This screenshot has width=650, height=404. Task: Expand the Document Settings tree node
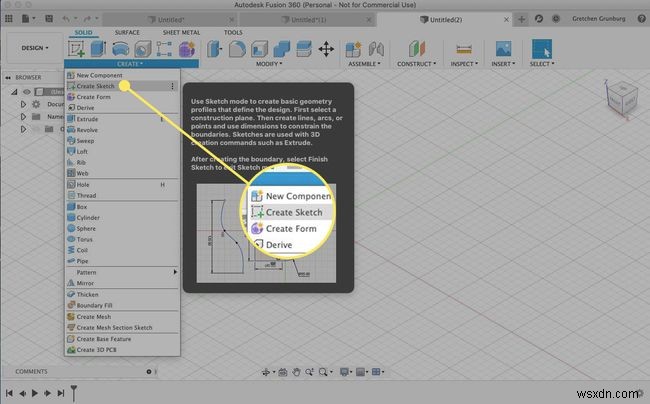pyautogui.click(x=23, y=104)
